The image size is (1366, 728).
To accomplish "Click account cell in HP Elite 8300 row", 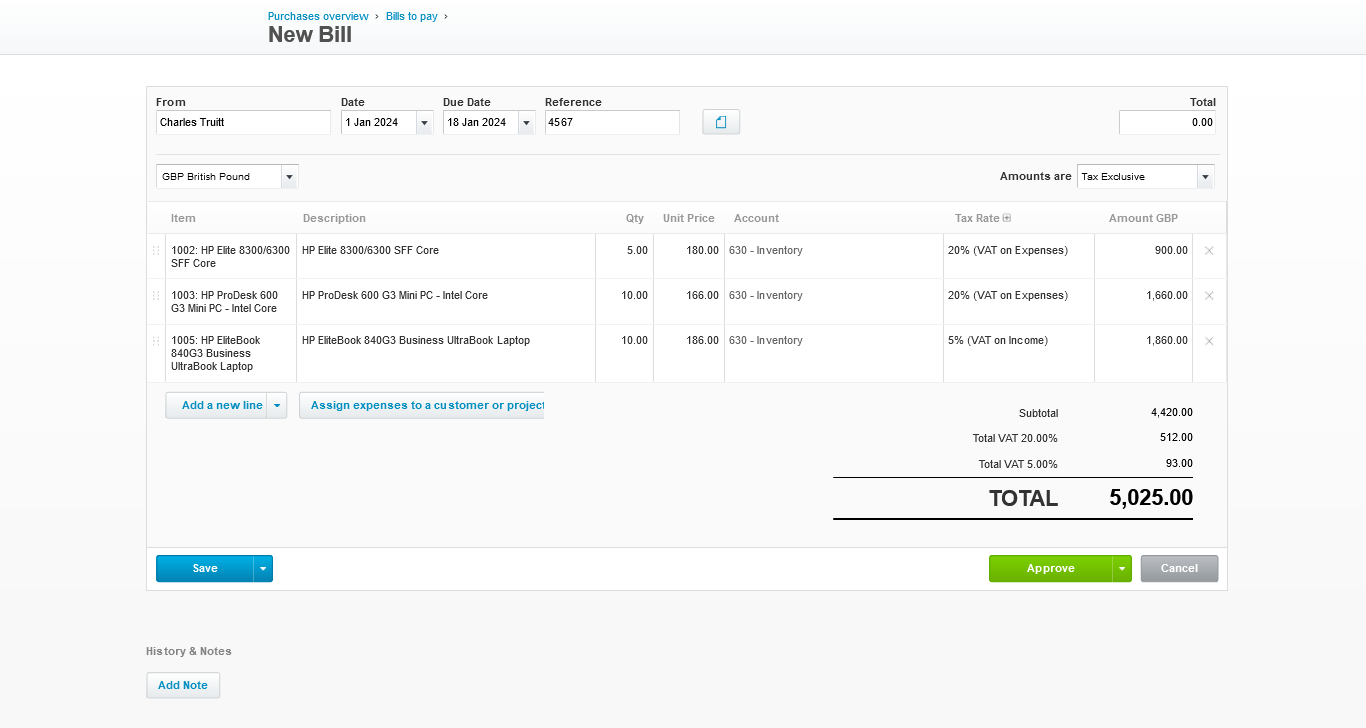I will (834, 257).
